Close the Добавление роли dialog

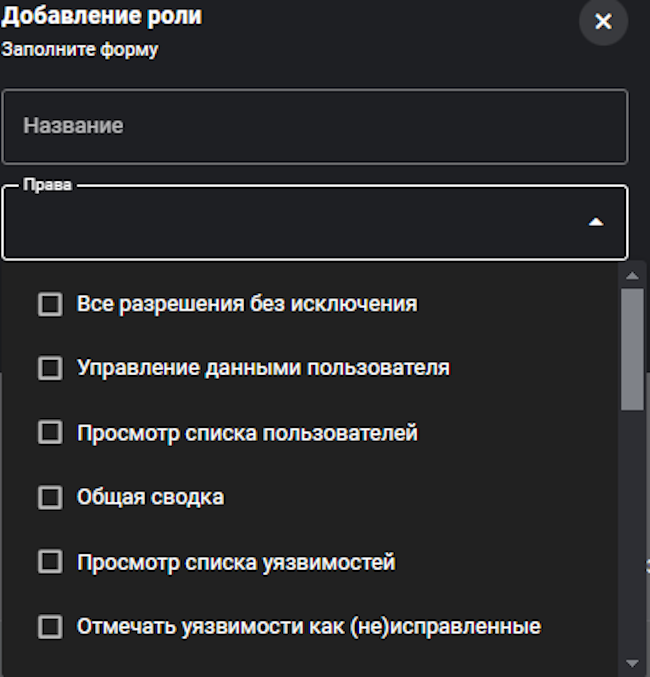pos(603,21)
